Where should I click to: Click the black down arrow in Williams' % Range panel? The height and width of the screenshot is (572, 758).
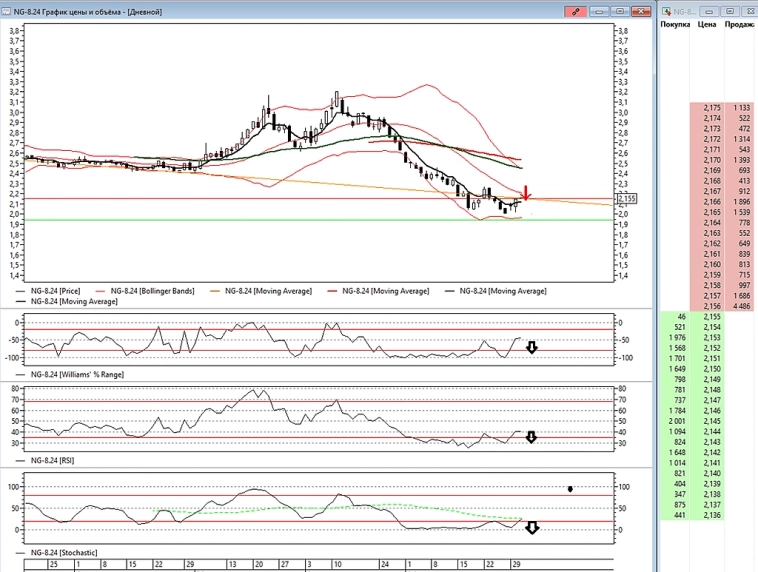(x=532, y=347)
